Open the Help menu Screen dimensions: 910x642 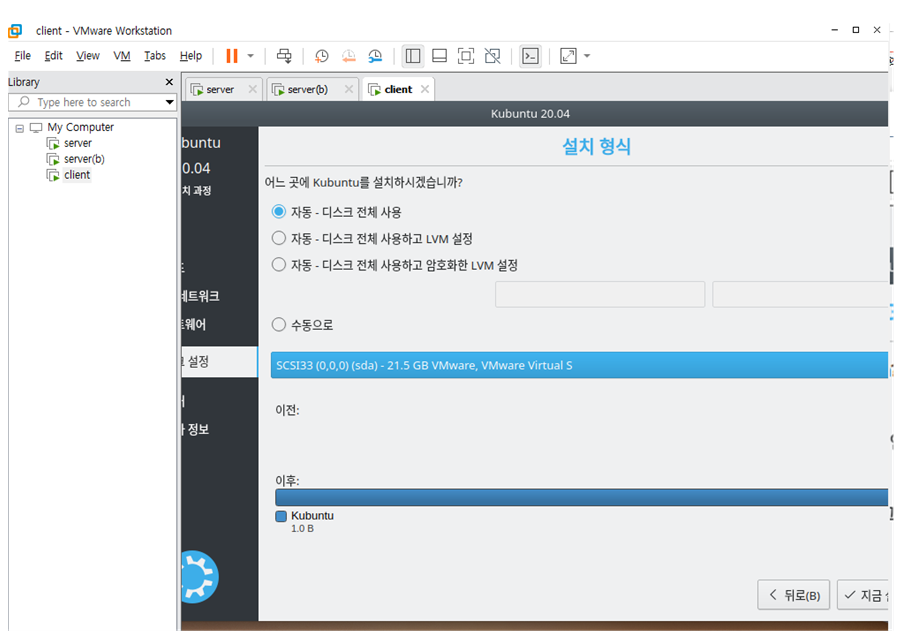click(x=190, y=56)
